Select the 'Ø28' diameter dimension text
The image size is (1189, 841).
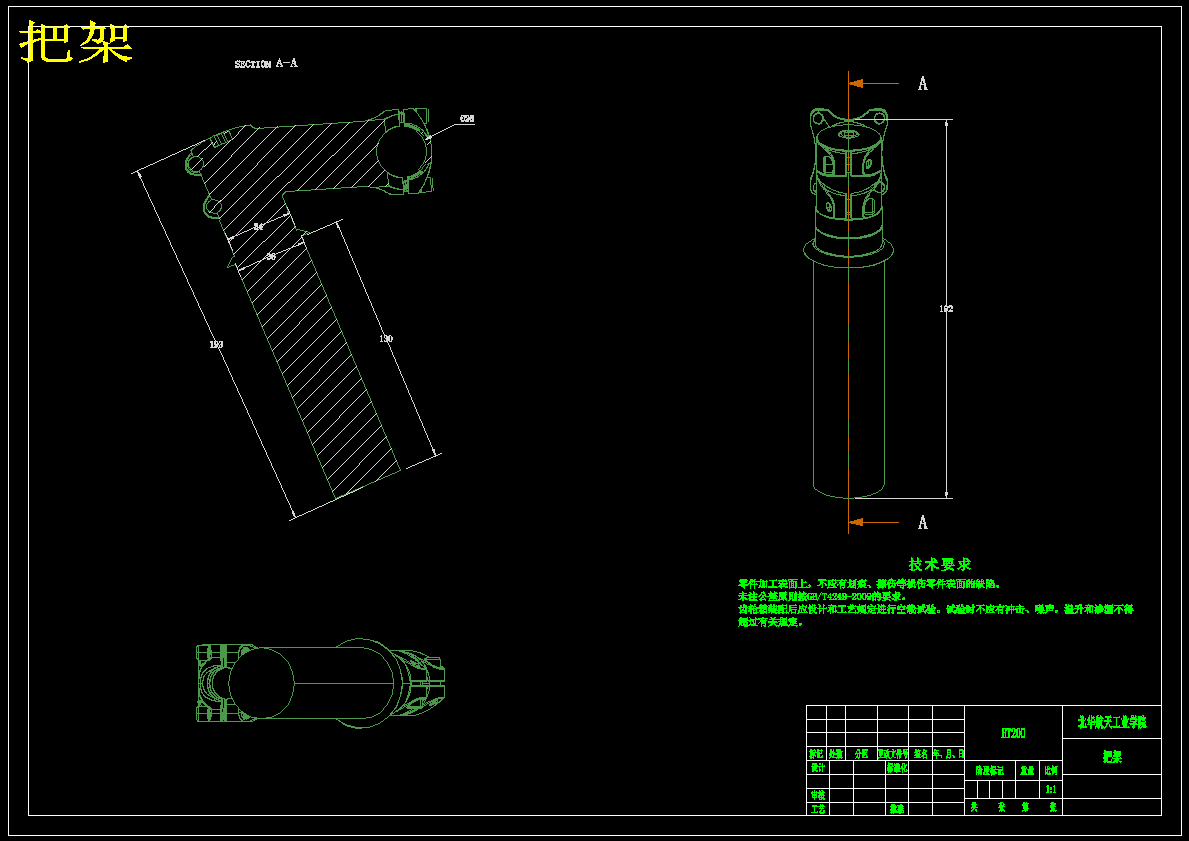tap(467, 119)
